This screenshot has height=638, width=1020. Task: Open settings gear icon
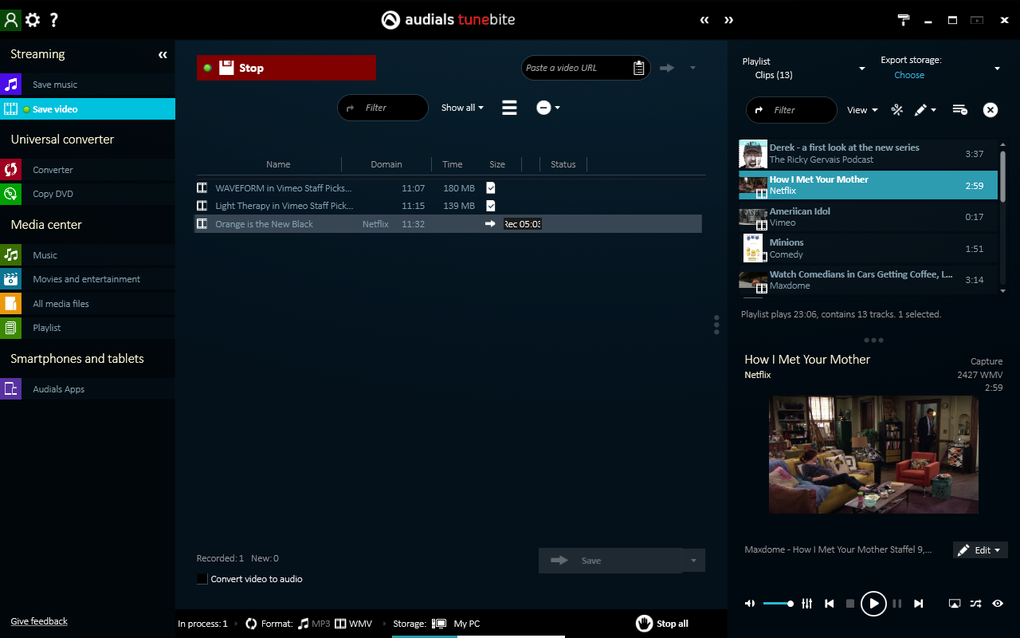(x=33, y=20)
